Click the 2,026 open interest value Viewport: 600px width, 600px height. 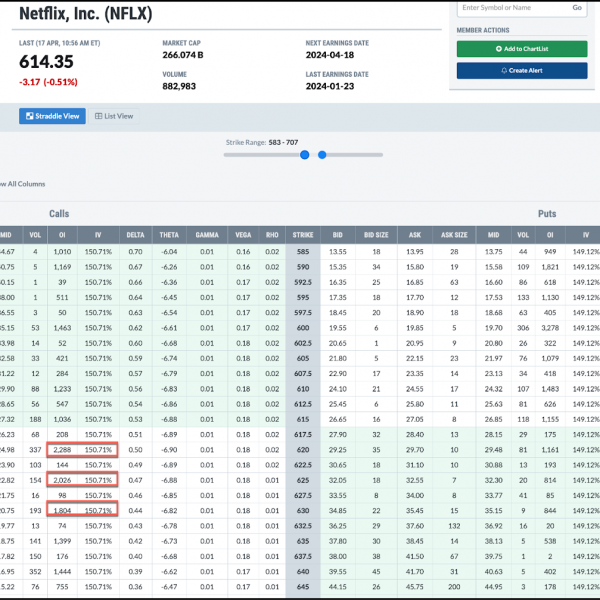(x=62, y=480)
